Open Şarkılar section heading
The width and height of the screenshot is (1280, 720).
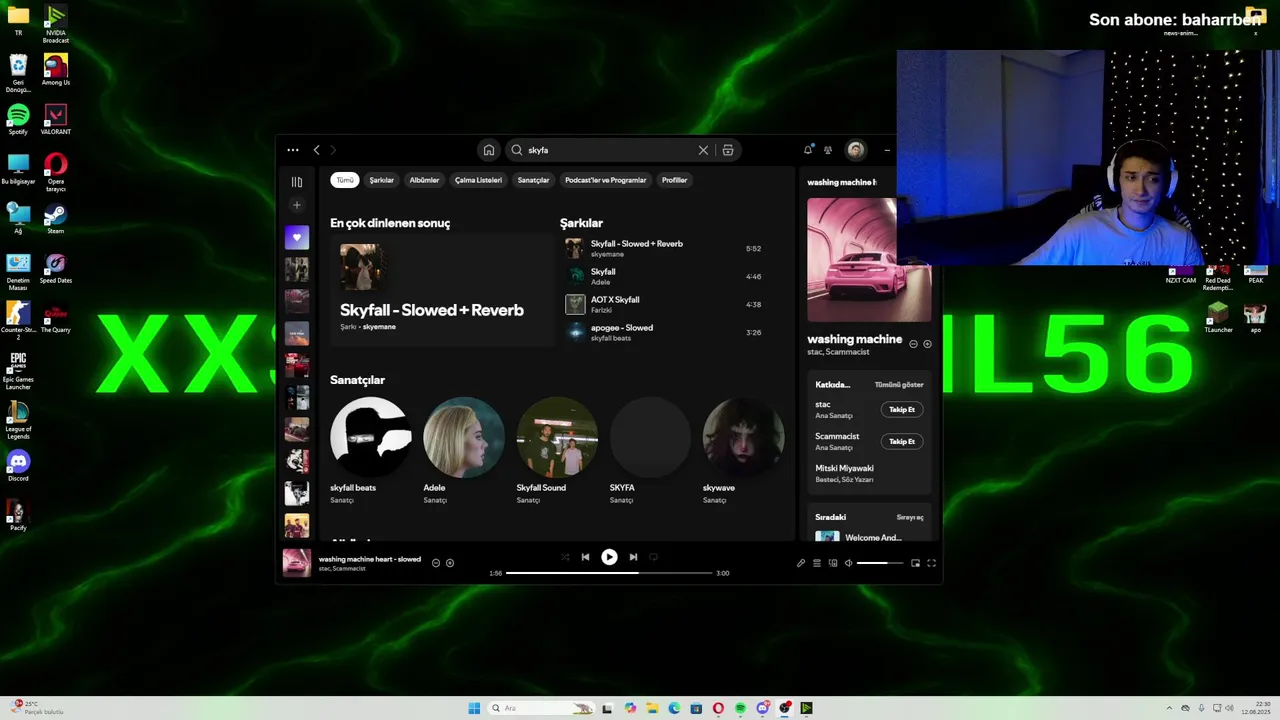[x=581, y=223]
